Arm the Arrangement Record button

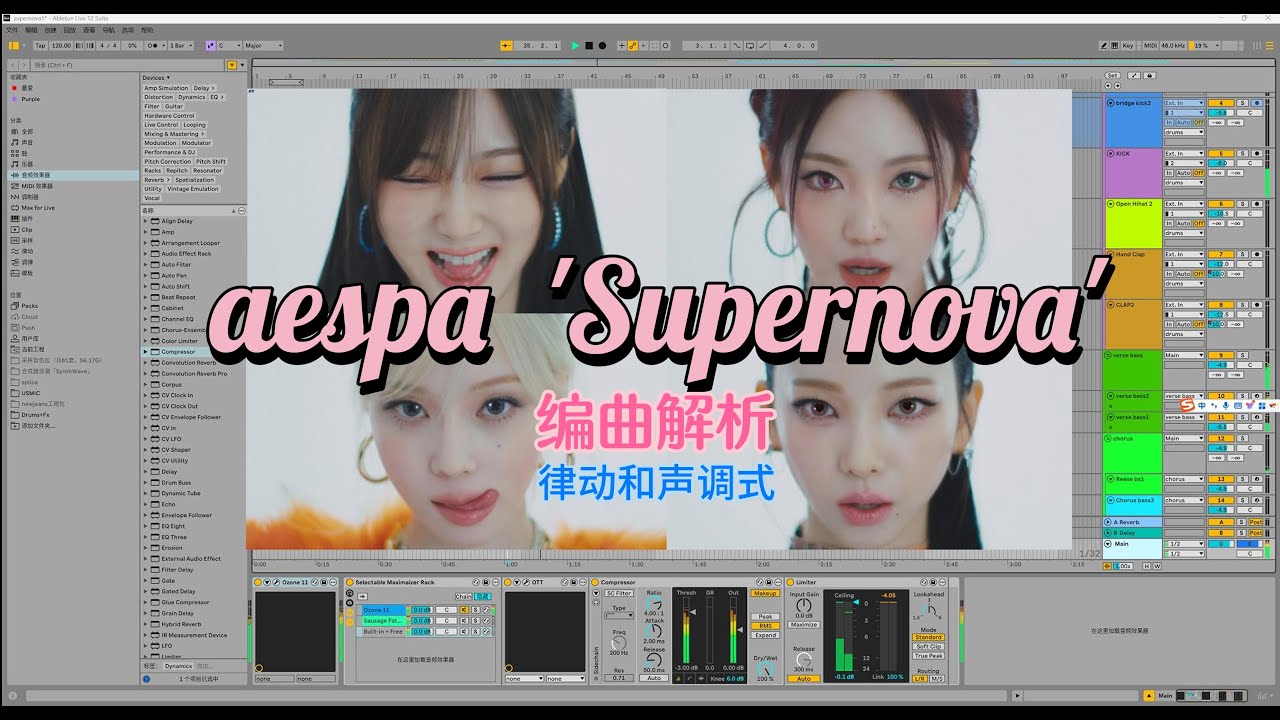click(602, 46)
